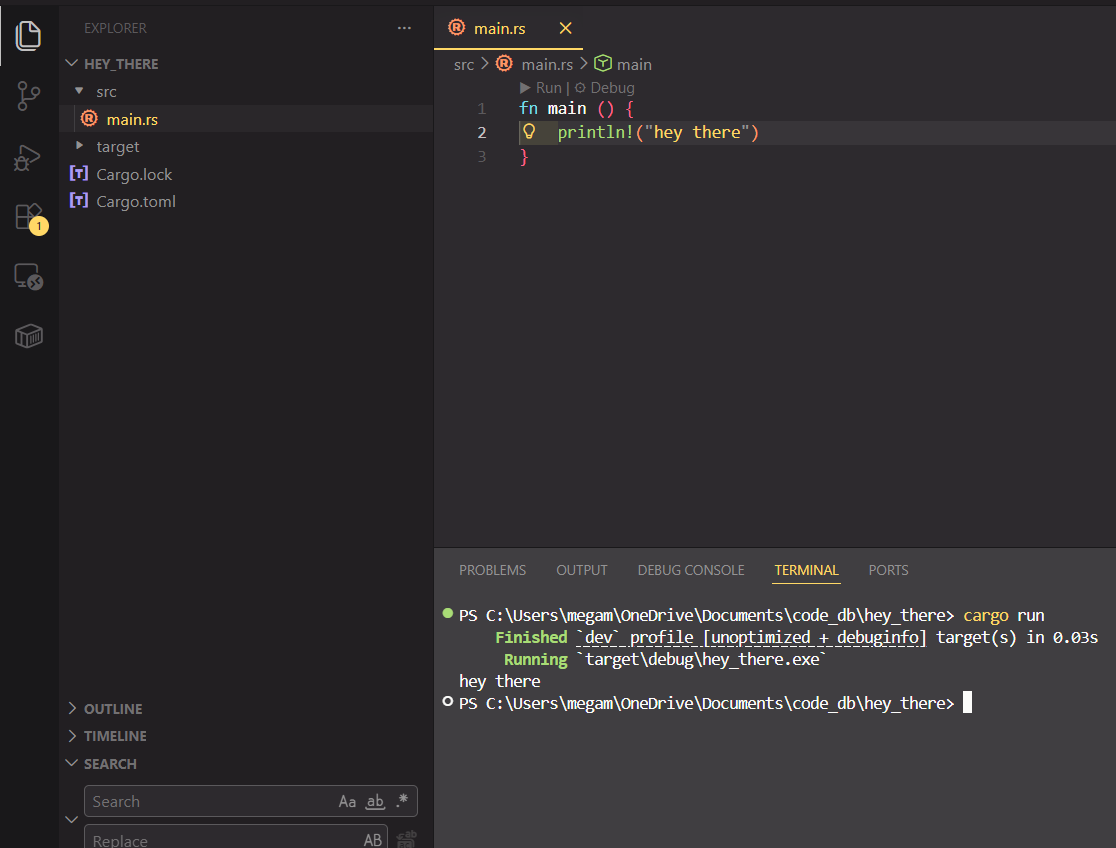Screen dimensions: 1116x848
Task: Click the cargo run terminal command
Action: (1004, 615)
